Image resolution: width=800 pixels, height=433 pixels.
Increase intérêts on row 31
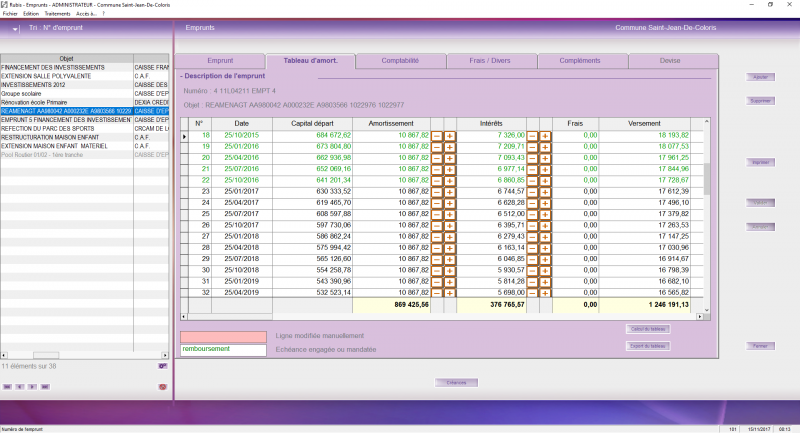coord(545,282)
